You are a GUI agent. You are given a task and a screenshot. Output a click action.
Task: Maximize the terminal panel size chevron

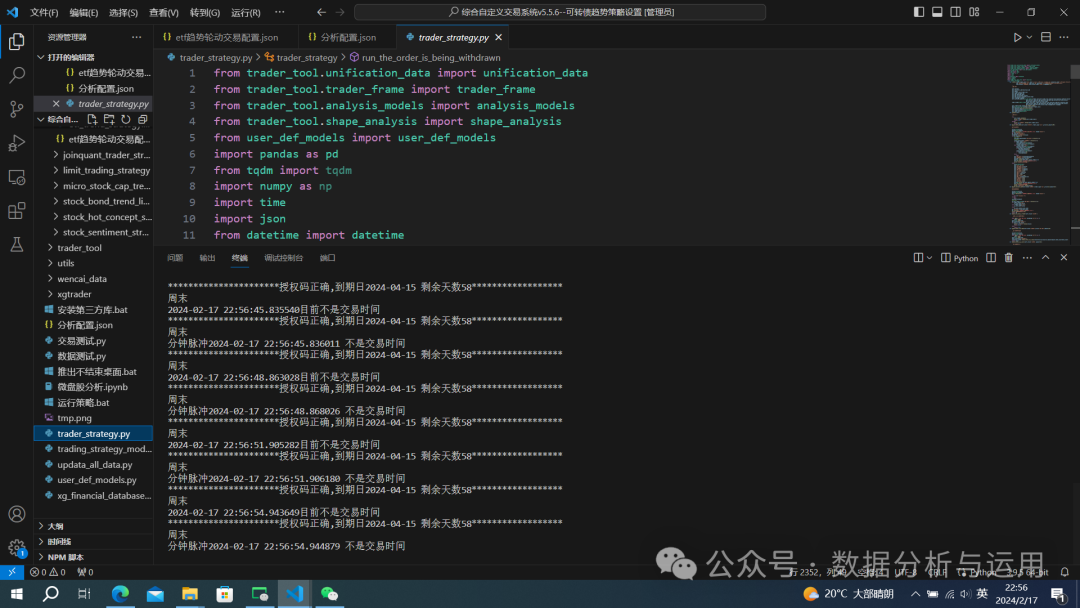point(1046,258)
